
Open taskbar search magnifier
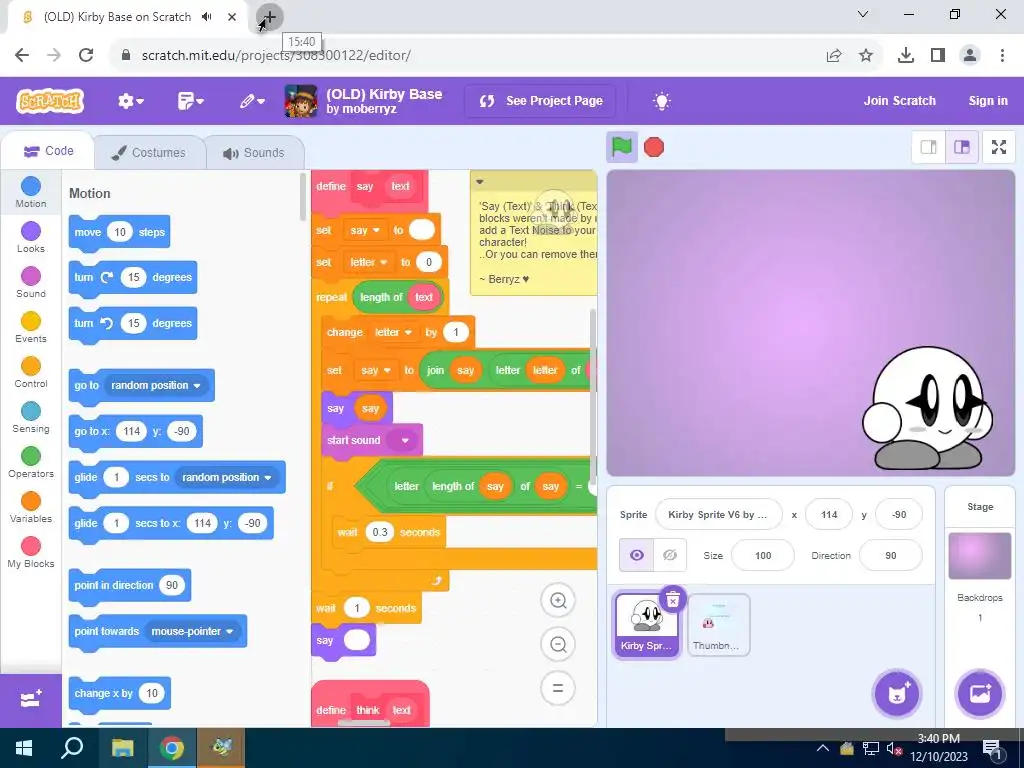tap(72, 748)
